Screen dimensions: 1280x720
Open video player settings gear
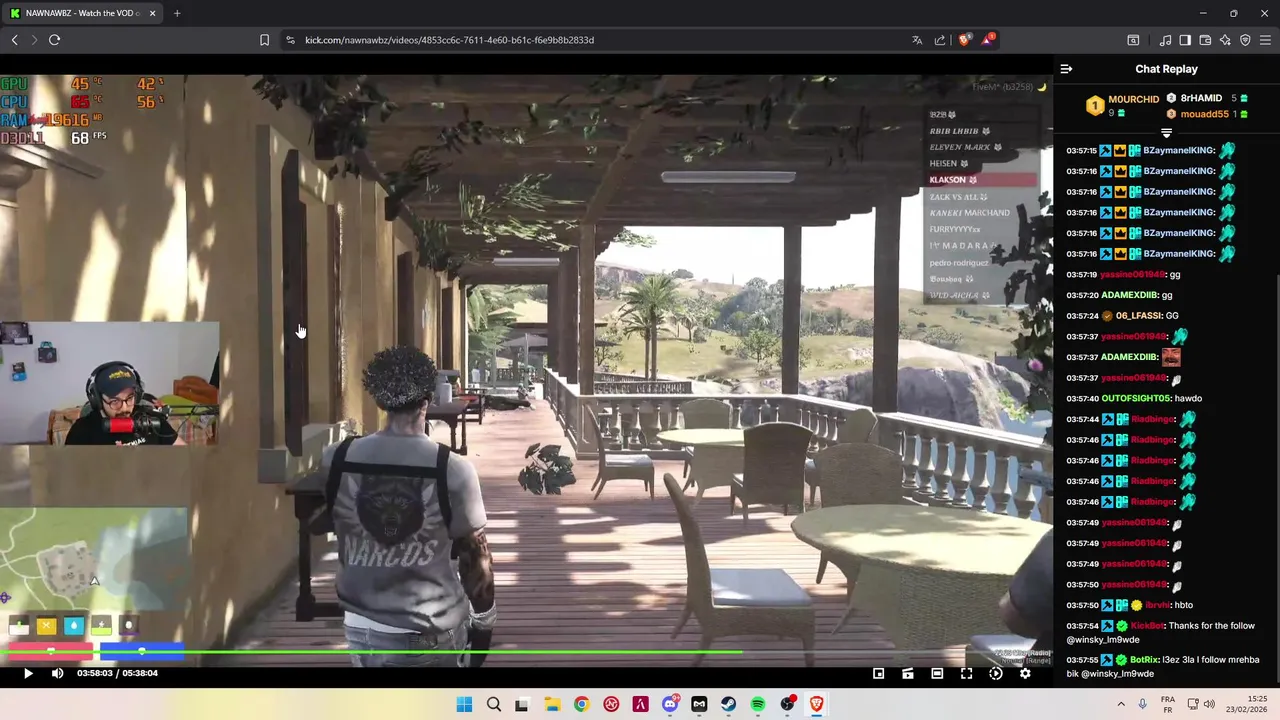pyautogui.click(x=1025, y=673)
